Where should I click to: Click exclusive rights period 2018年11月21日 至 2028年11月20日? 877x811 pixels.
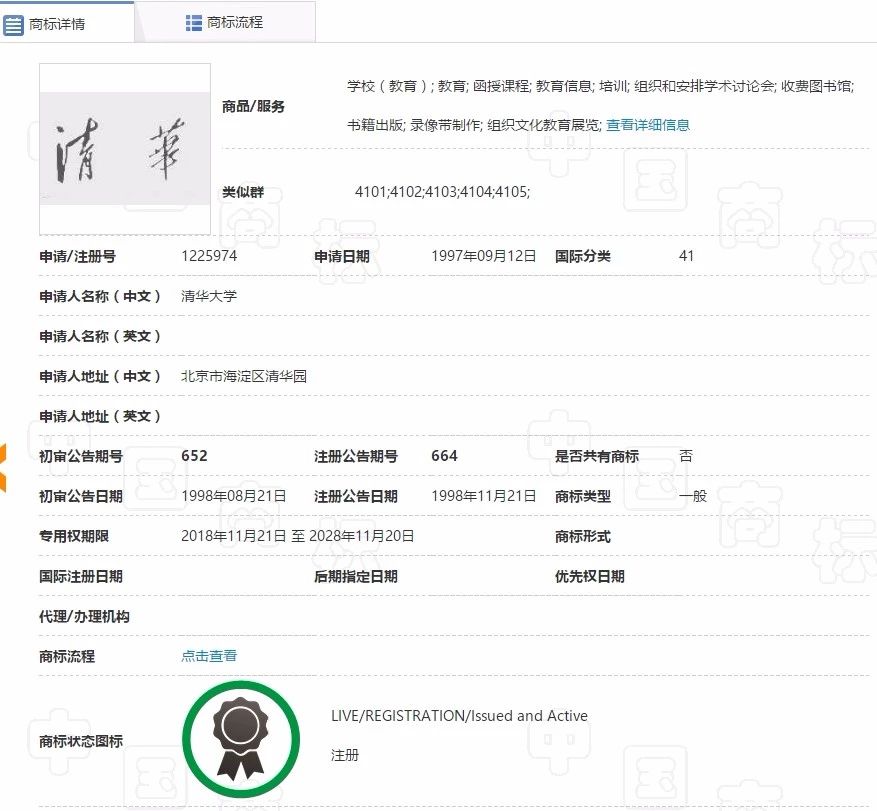[298, 536]
